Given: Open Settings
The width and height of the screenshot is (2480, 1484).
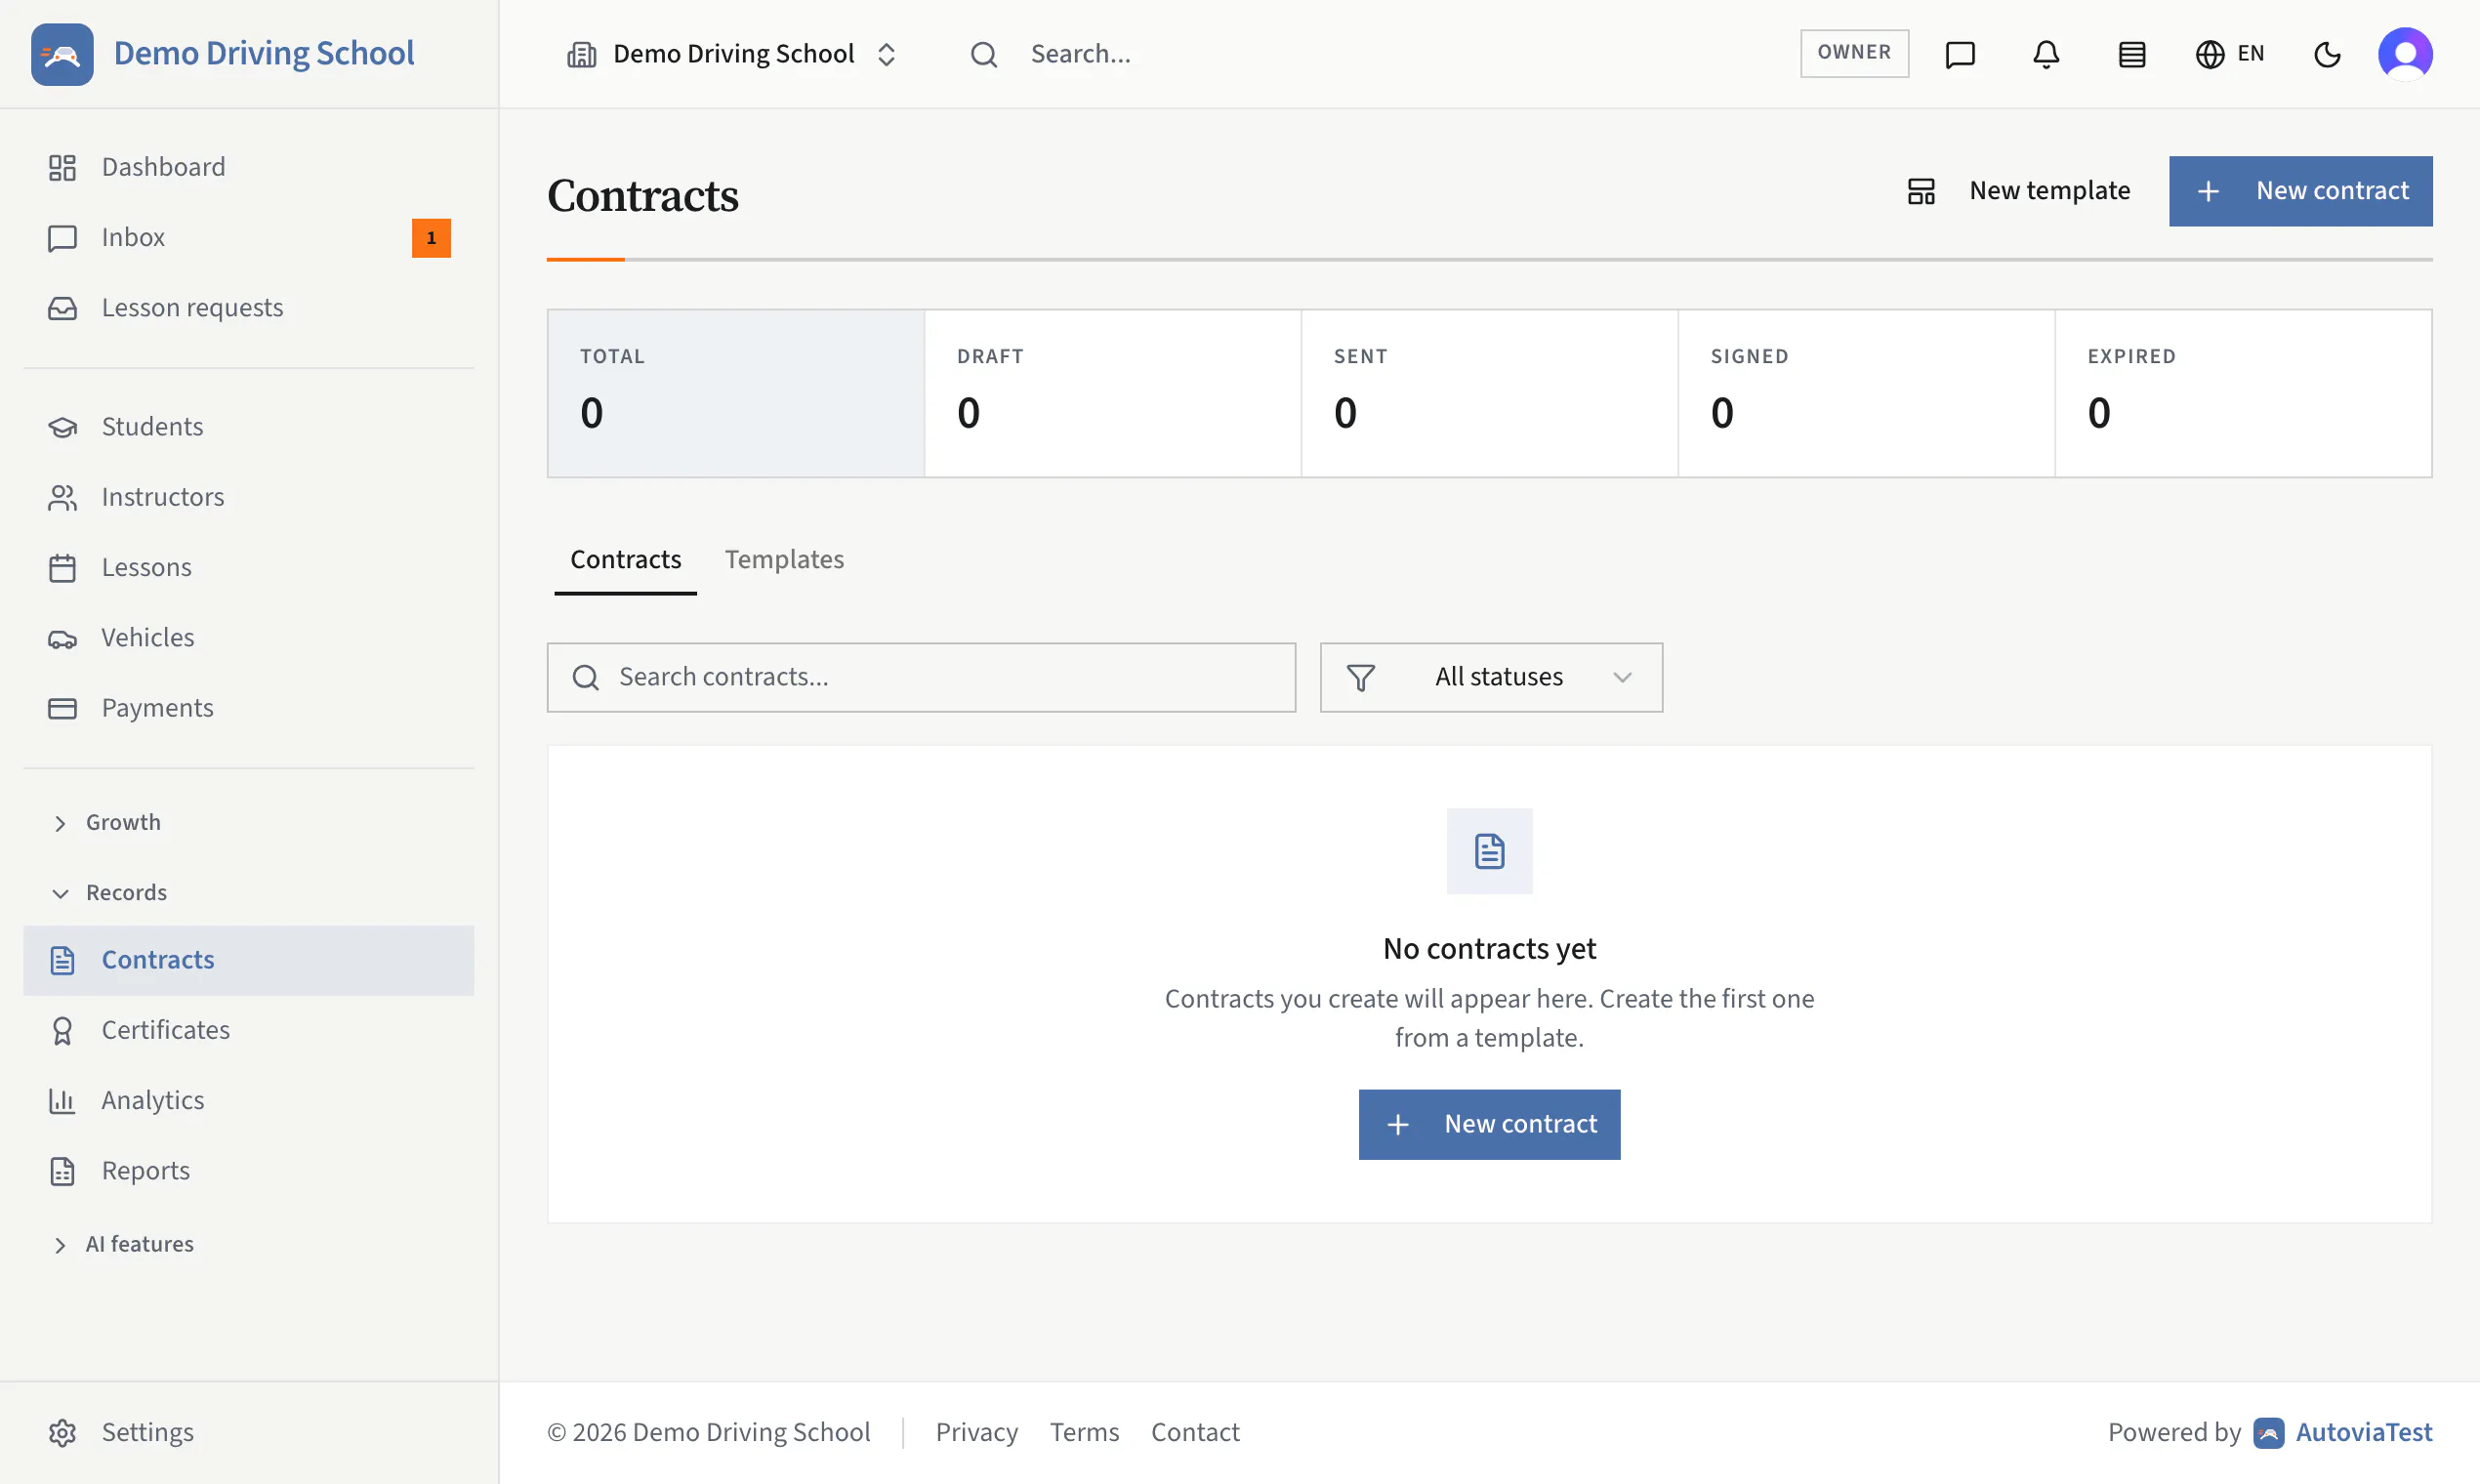Looking at the screenshot, I should 248,1433.
